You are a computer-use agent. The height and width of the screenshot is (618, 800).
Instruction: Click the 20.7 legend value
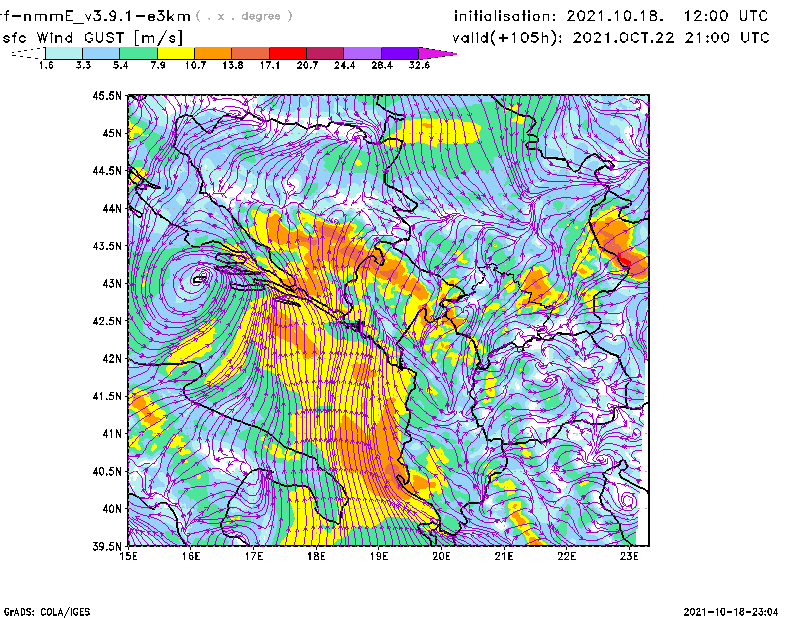coord(307,65)
